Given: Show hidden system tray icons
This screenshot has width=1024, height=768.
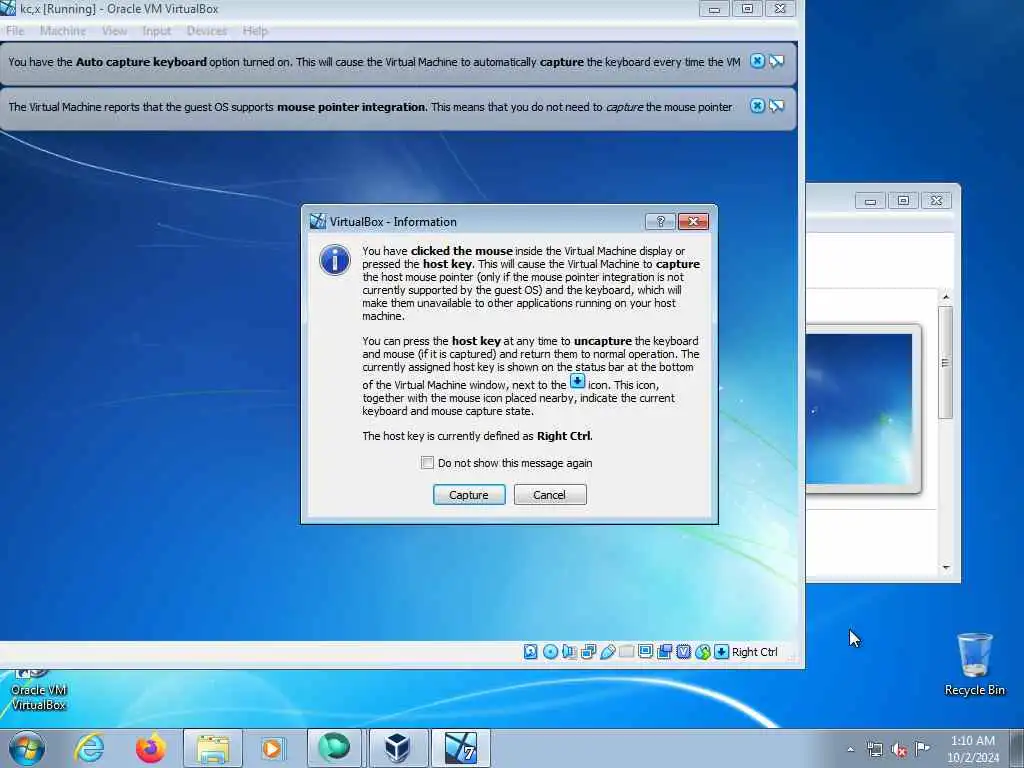Looking at the screenshot, I should tap(850, 749).
